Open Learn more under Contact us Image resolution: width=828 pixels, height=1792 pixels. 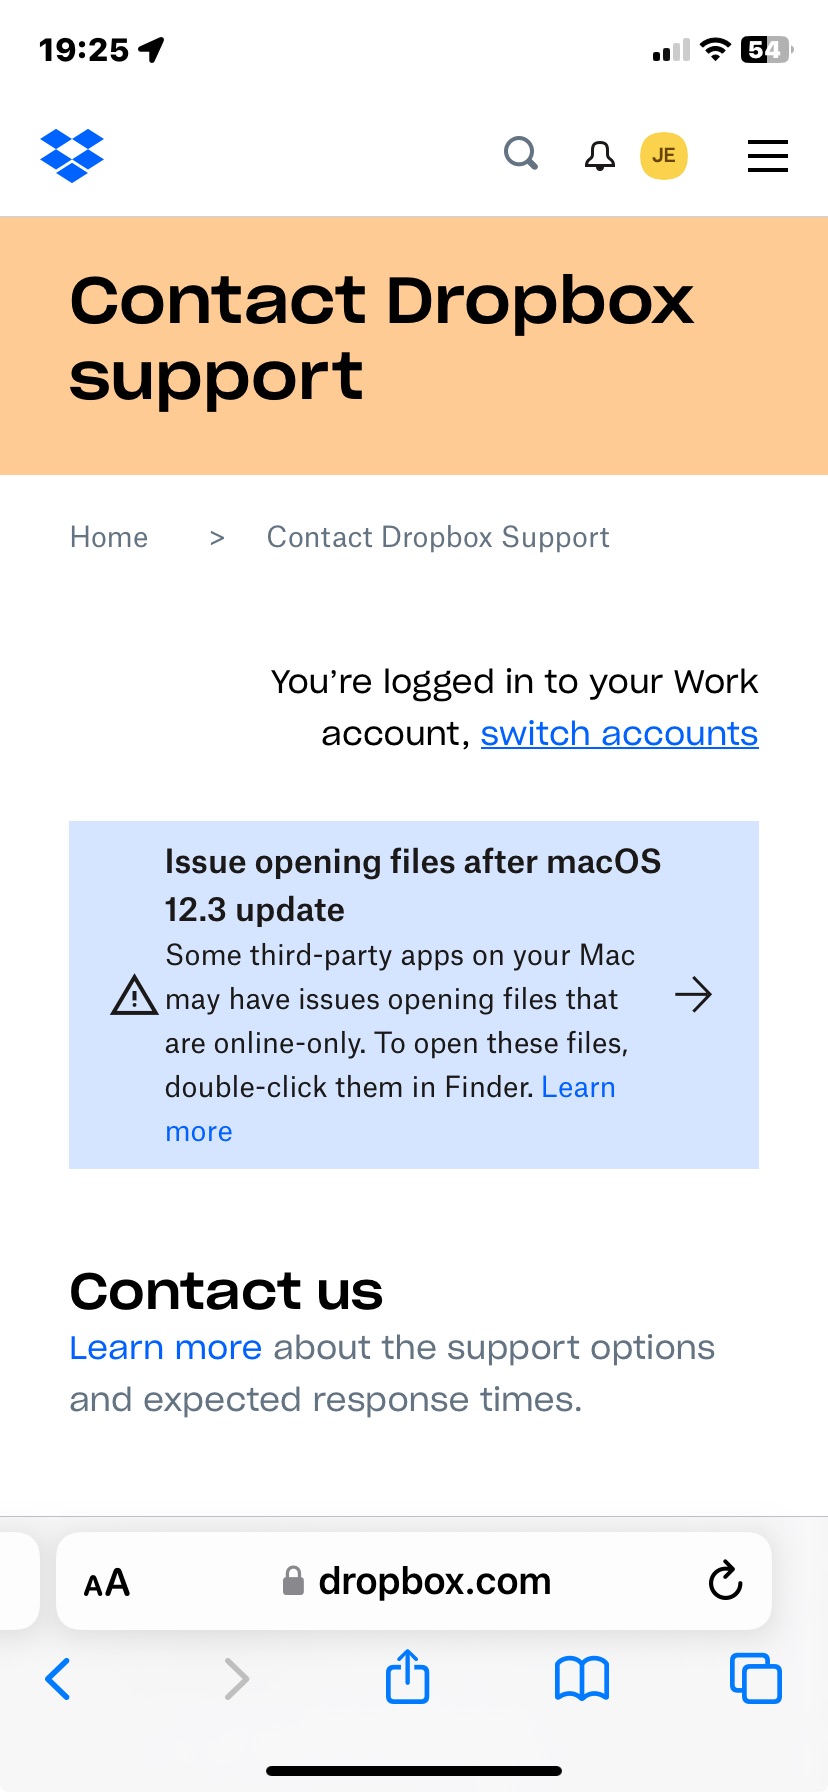(164, 1347)
